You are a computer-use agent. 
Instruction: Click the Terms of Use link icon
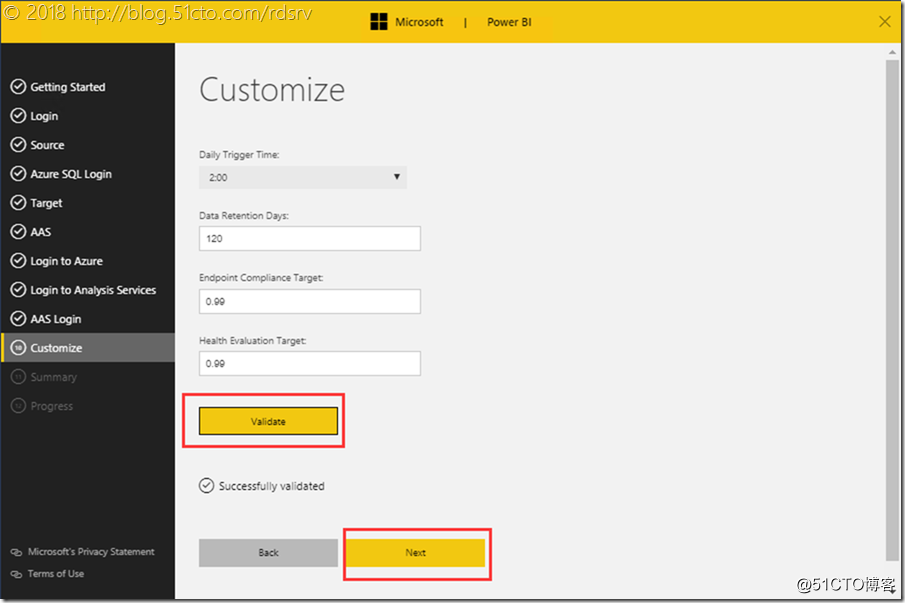tap(16, 574)
